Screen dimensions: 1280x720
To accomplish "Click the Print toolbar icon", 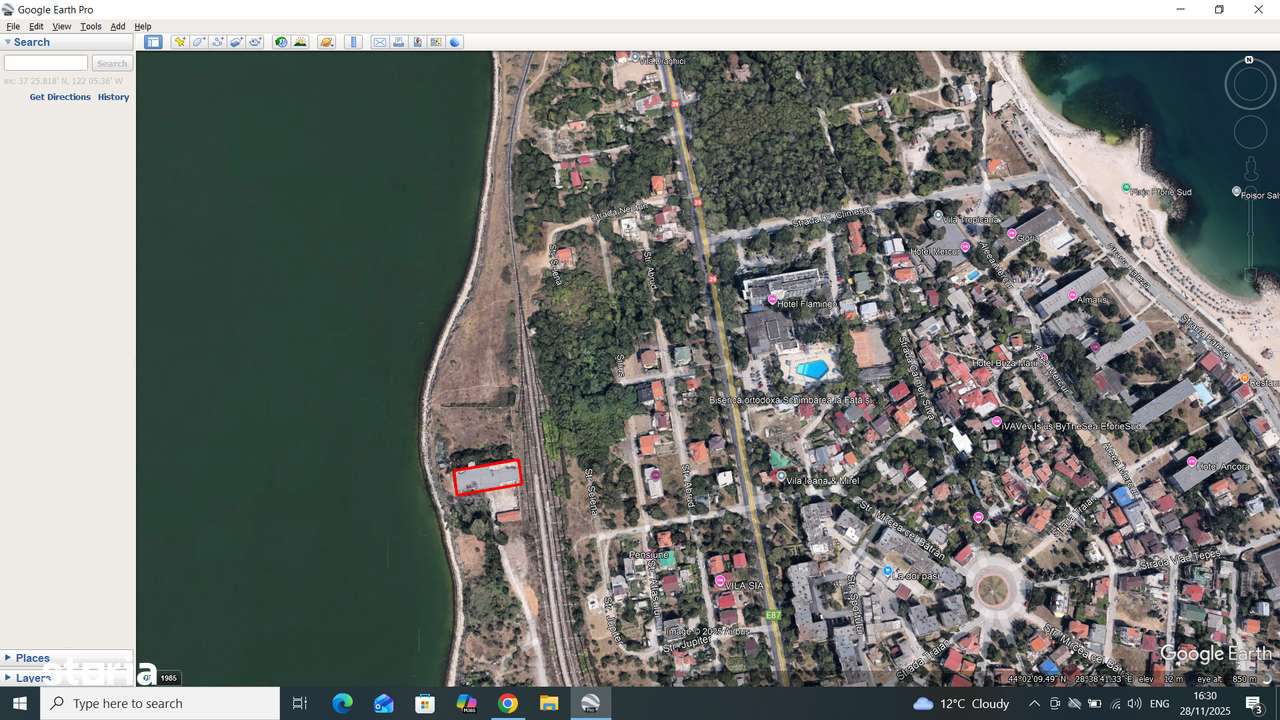I will (399, 42).
